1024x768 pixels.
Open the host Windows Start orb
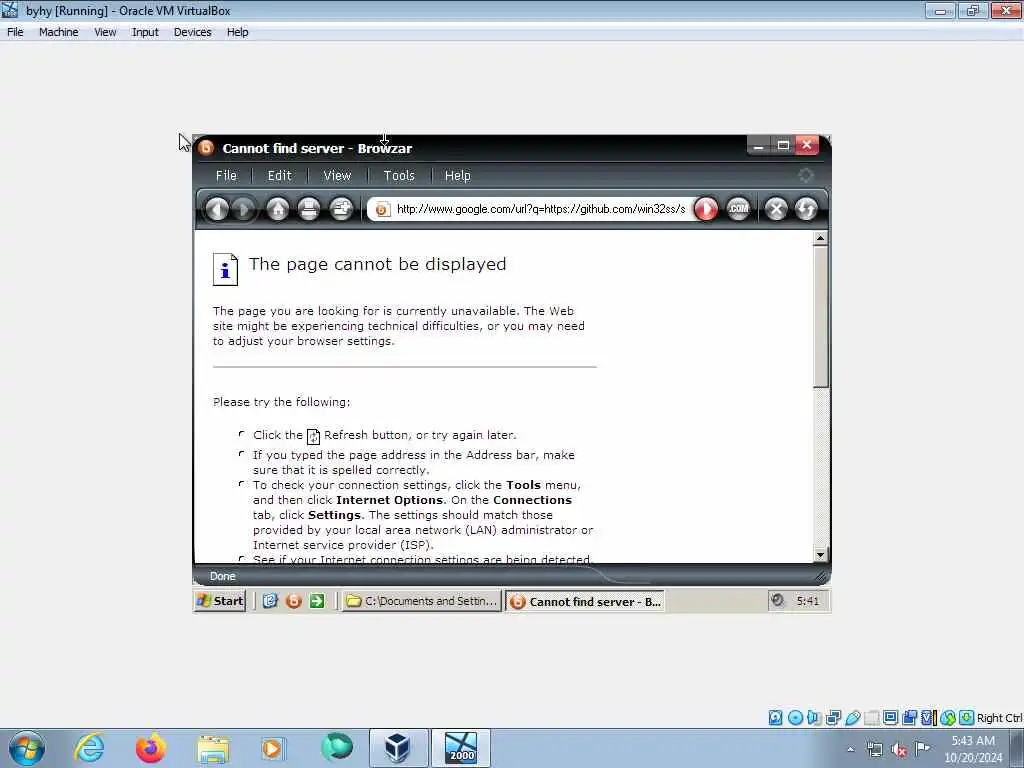click(x=26, y=748)
